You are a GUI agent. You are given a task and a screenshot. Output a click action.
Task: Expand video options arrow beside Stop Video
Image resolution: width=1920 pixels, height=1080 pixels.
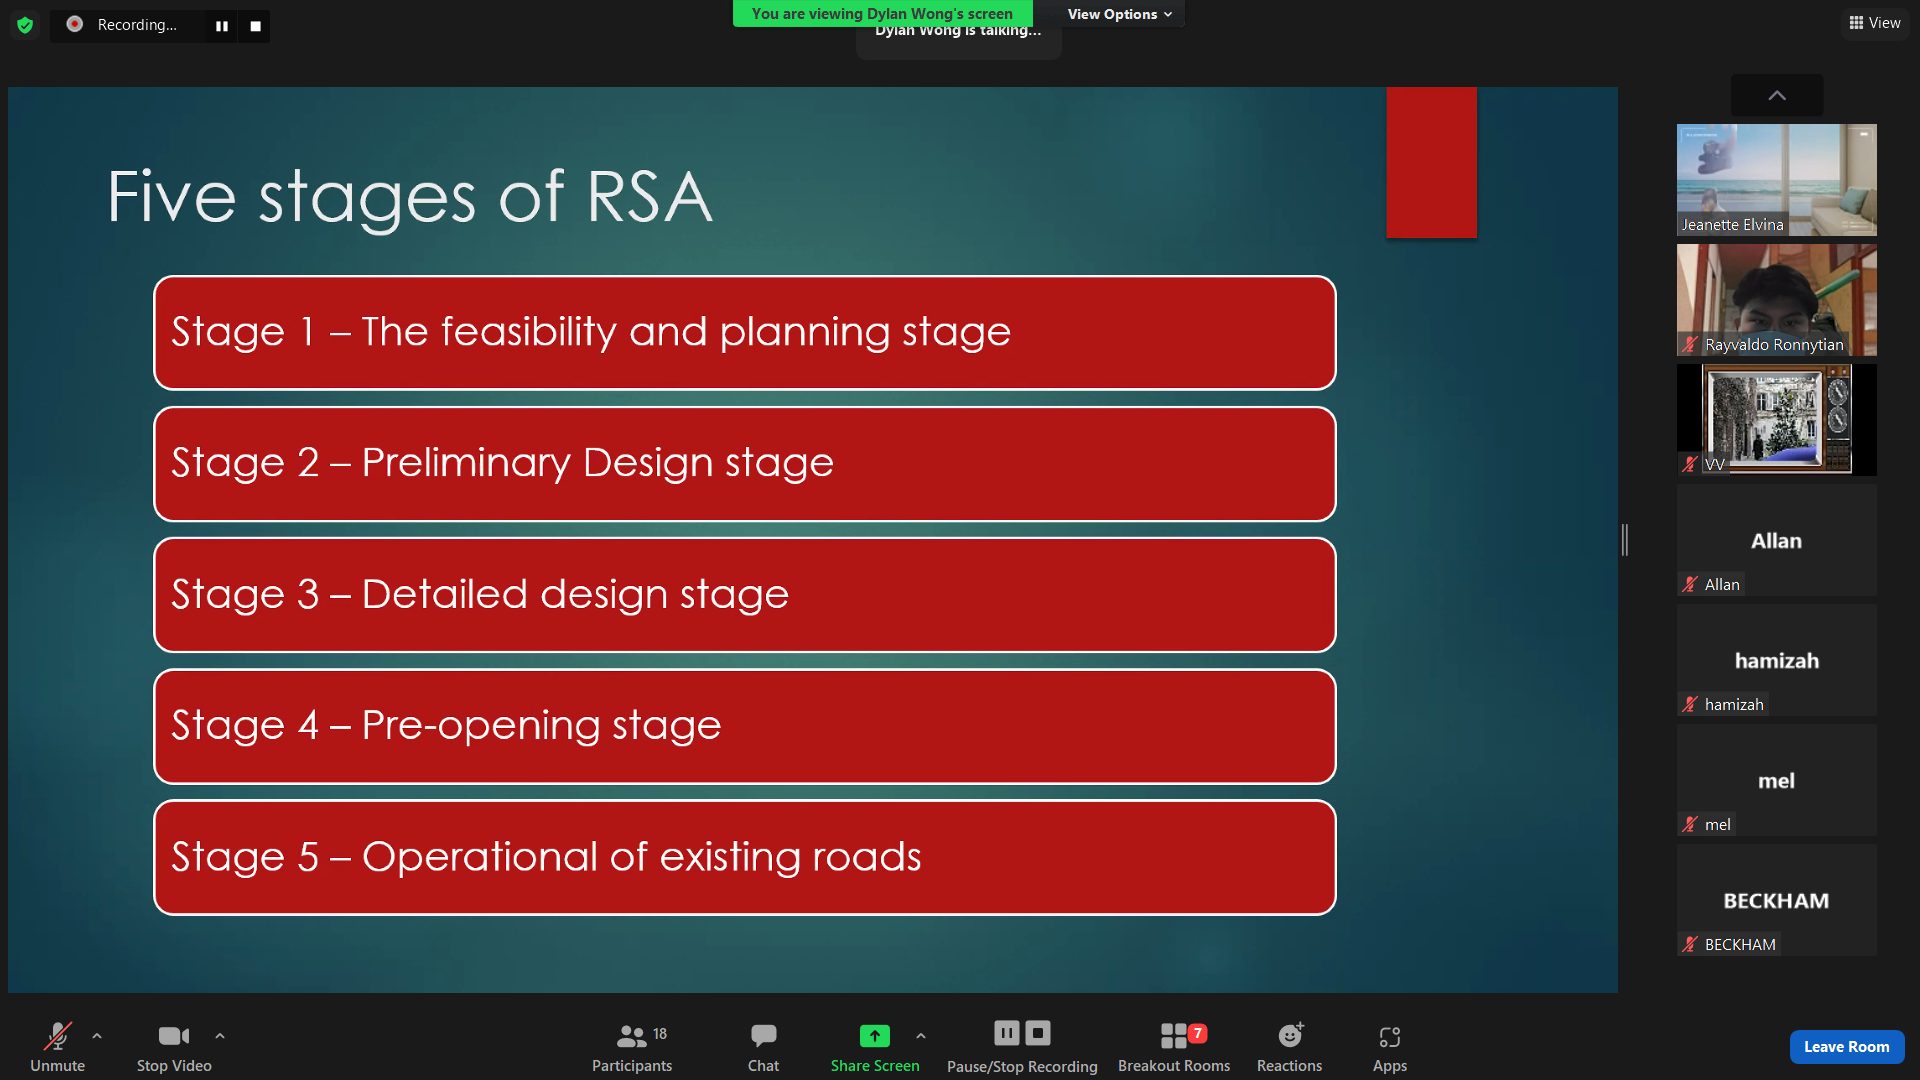click(220, 1036)
